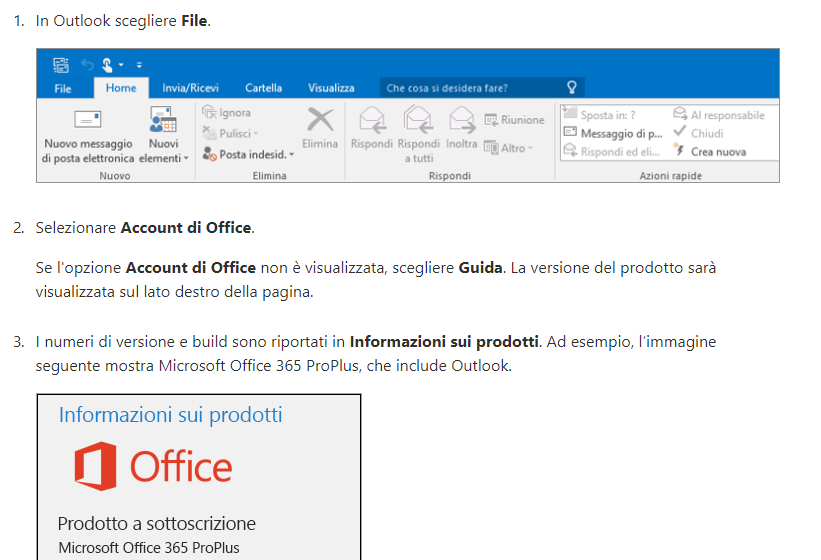
Task: Open the File tab in Outlook ribbon
Action: click(x=63, y=88)
